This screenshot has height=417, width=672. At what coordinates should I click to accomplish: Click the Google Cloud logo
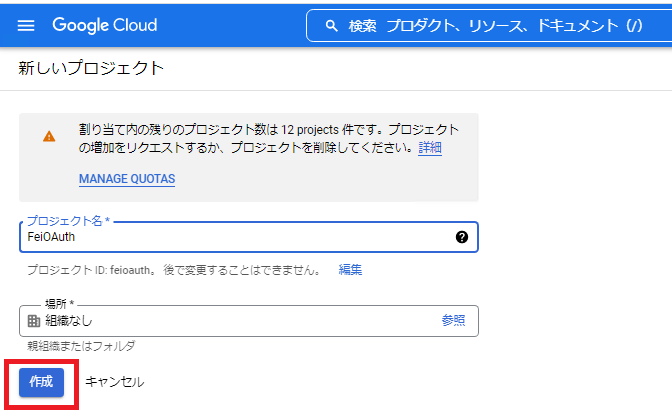click(105, 25)
